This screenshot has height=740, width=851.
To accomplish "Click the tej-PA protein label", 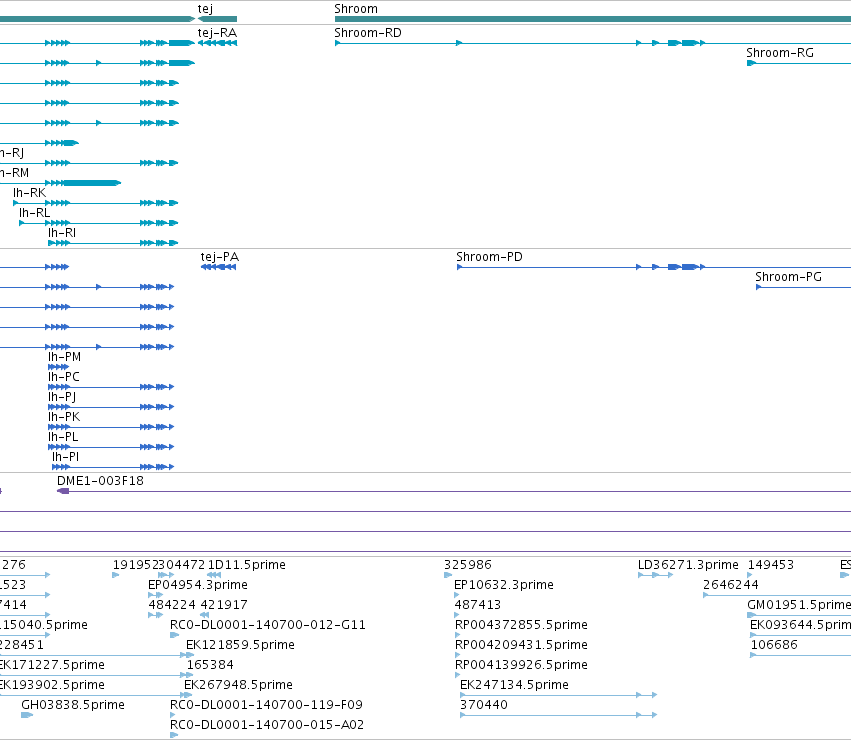I will coord(220,257).
